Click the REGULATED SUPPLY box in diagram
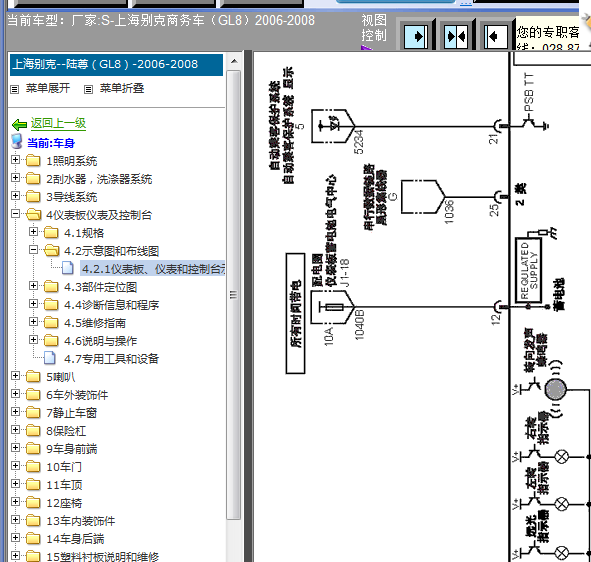 528,270
